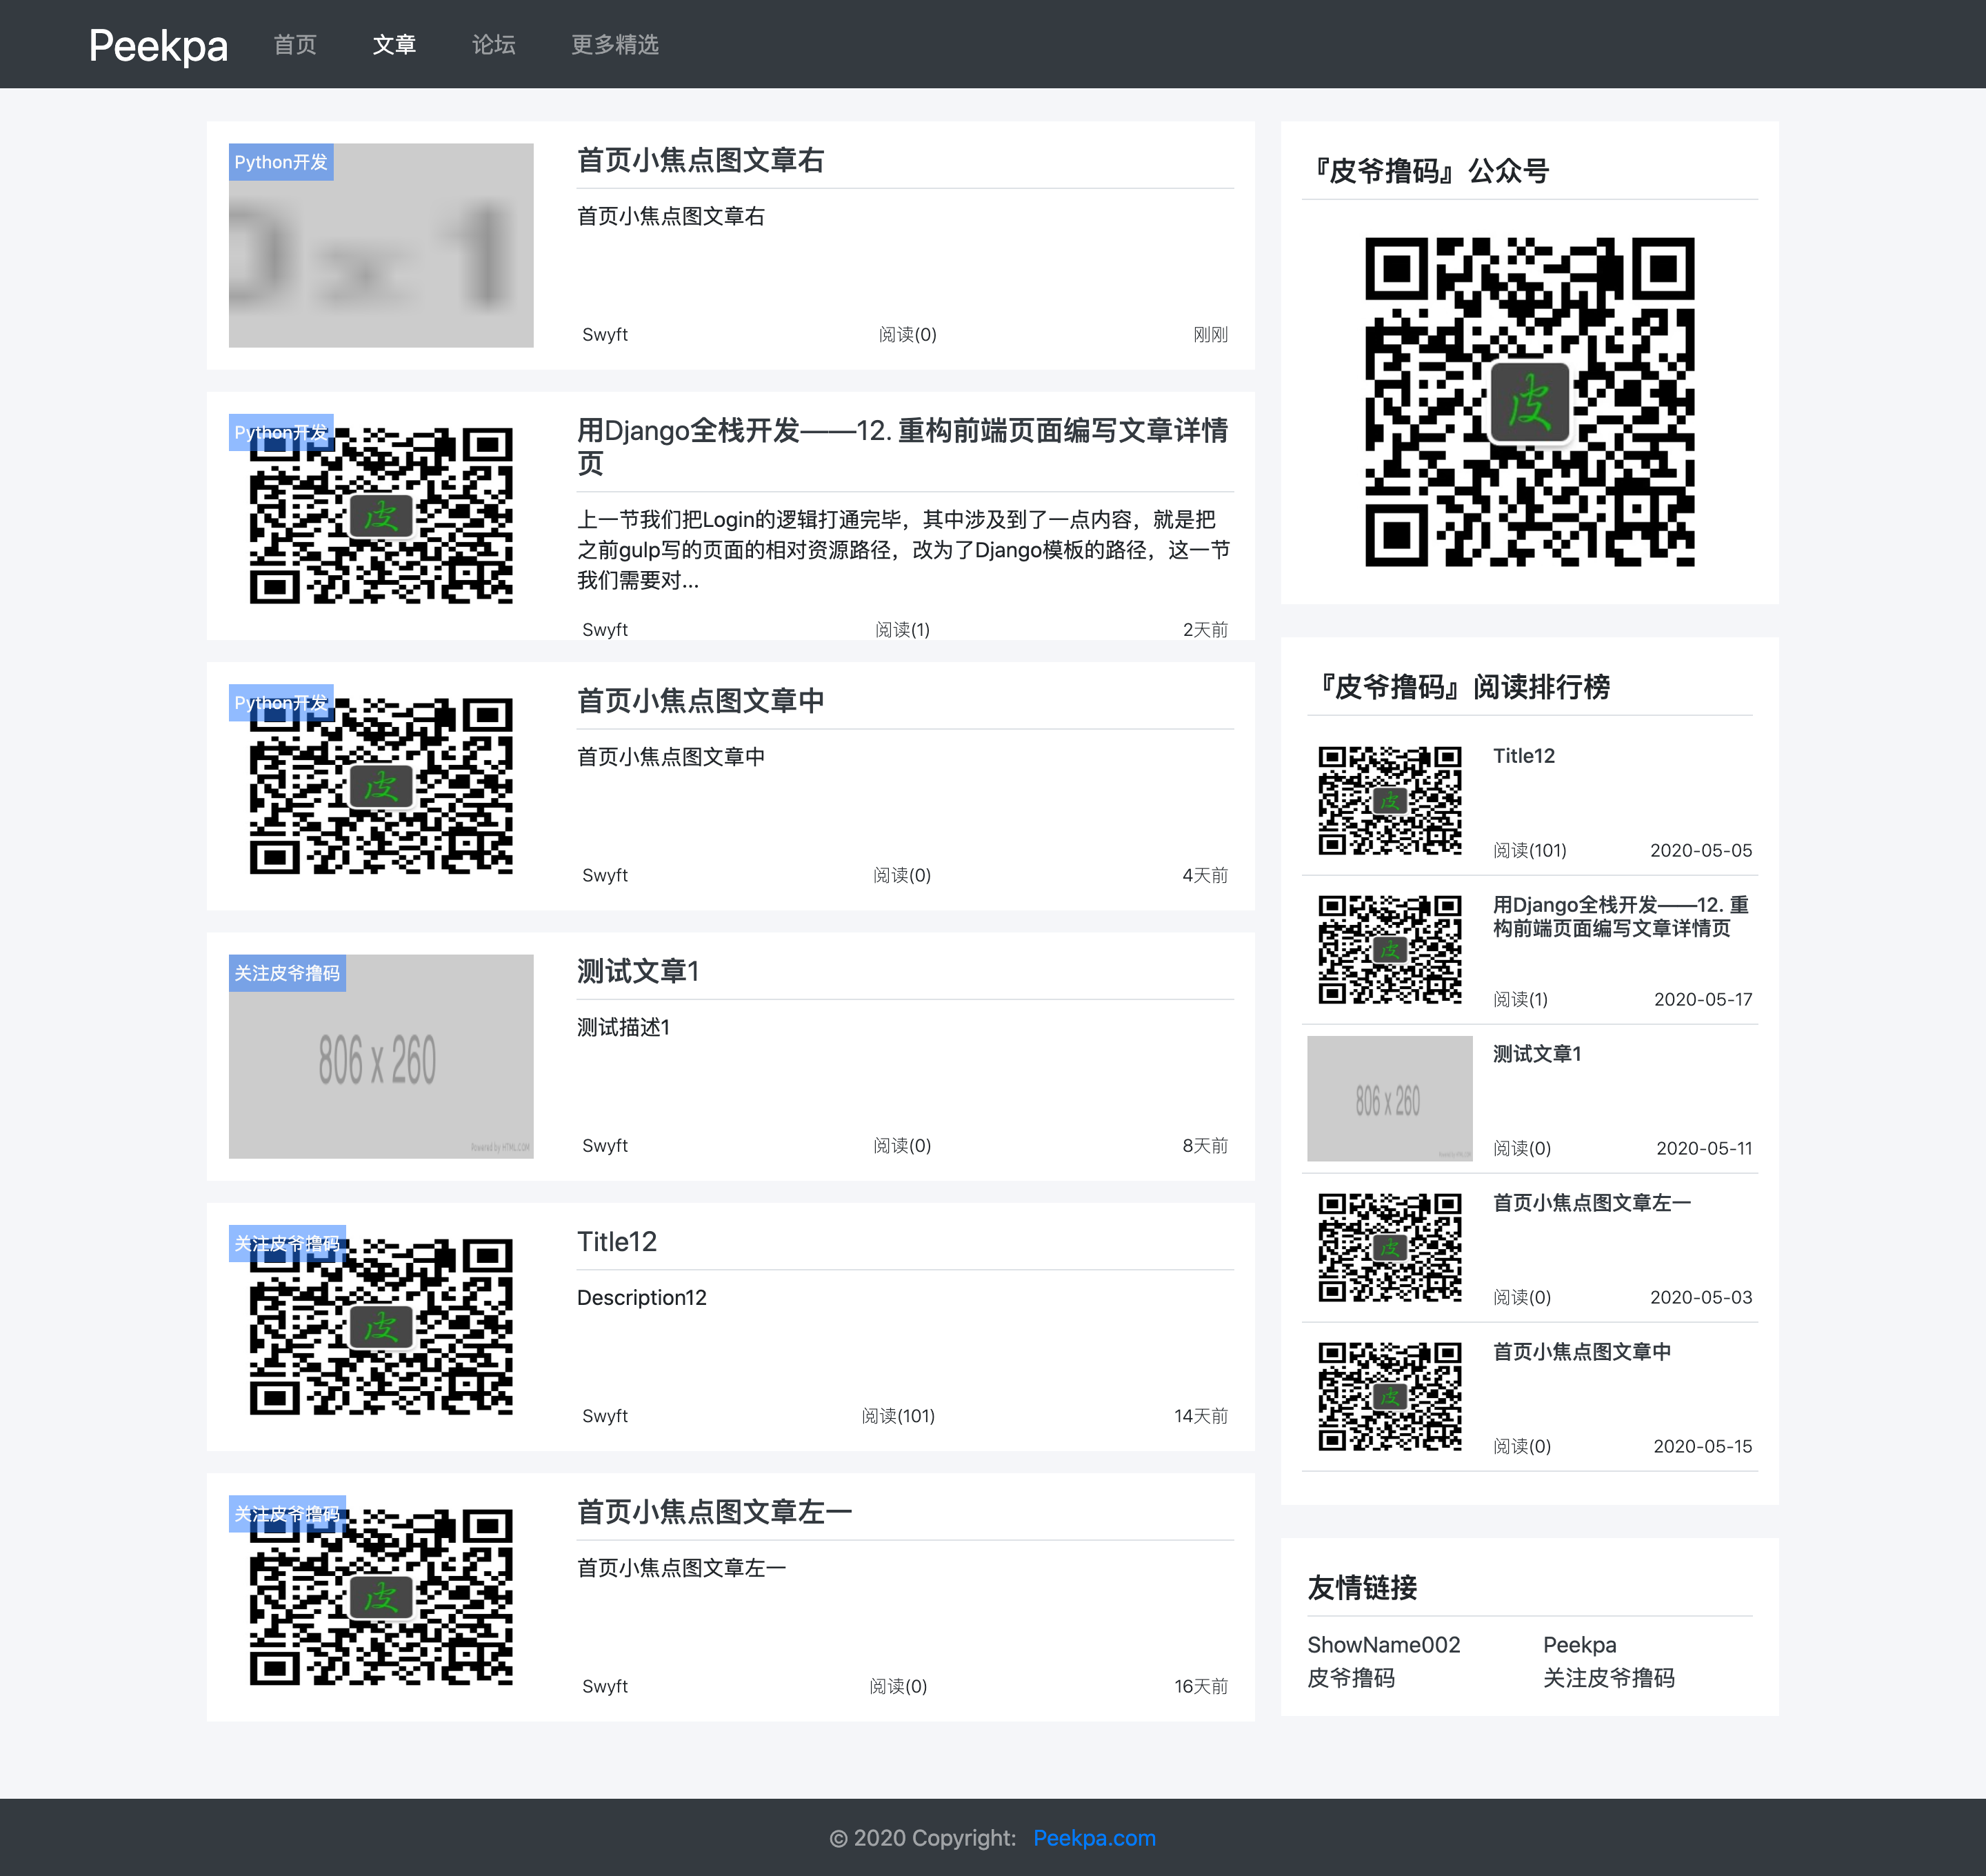Click QR thumbnail of 首页小焦点图文章左一 card

(381, 1598)
